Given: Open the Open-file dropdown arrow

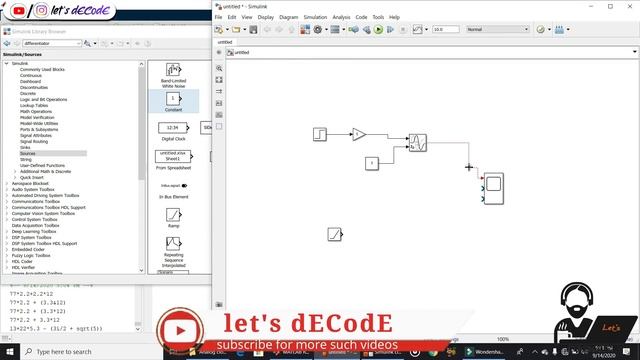Looking at the screenshot, I should [244, 29].
